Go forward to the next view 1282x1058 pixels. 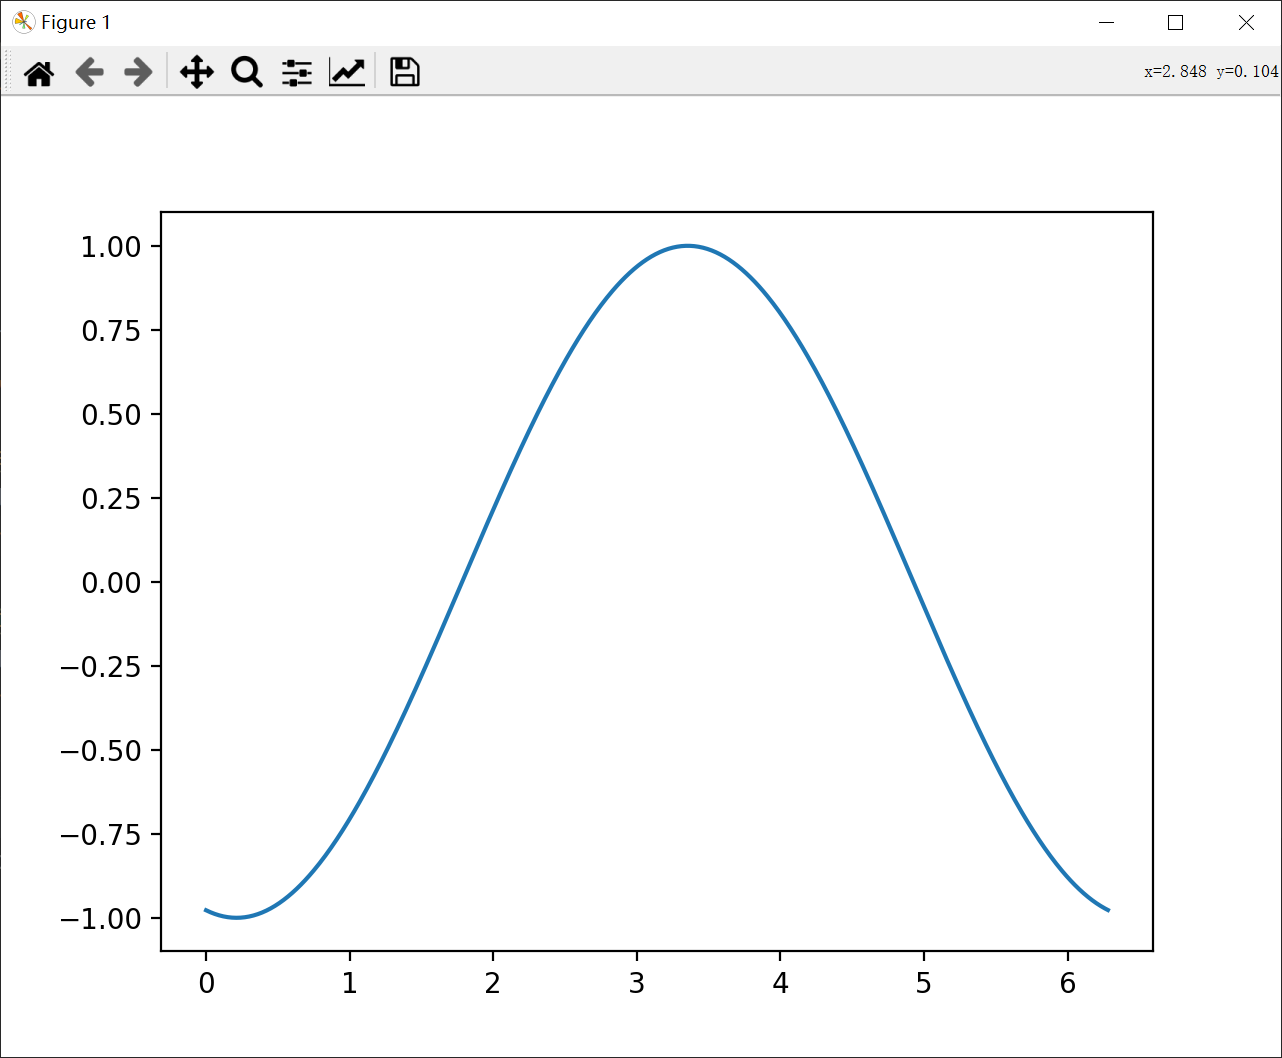(138, 72)
